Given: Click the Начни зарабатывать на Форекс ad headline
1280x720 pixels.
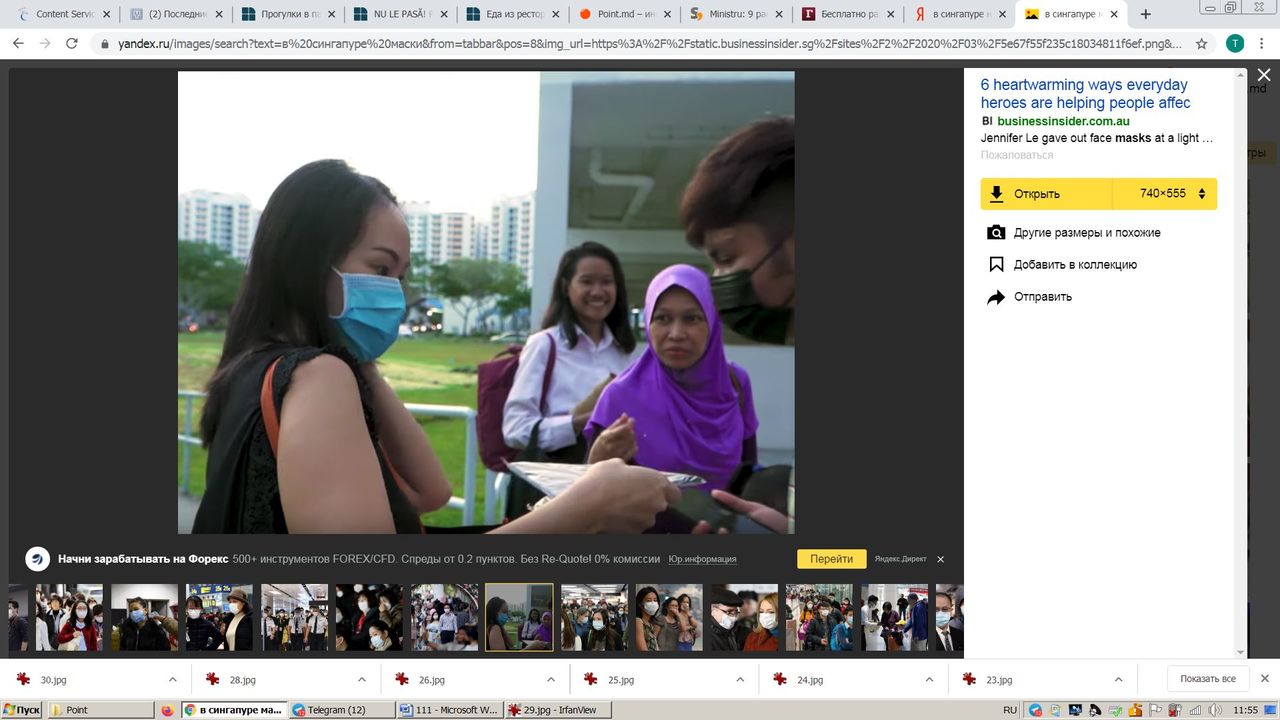Looking at the screenshot, I should (x=143, y=559).
